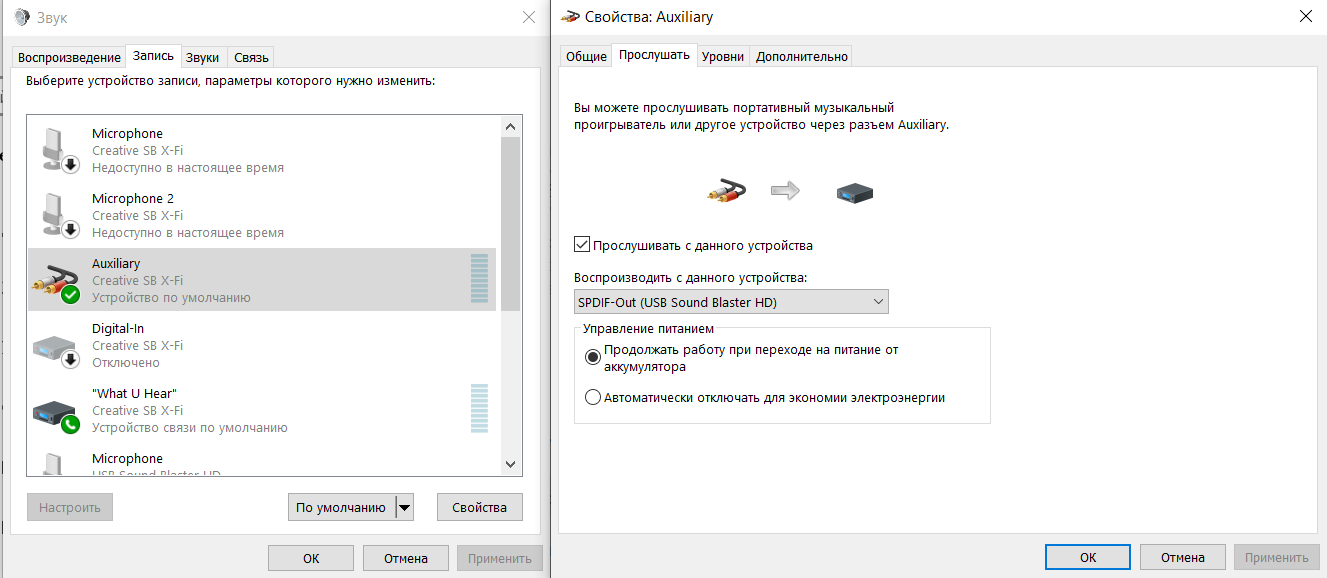1327x578 pixels.
Task: Click Отмена in the Auxiliary properties window
Action: point(1182,557)
